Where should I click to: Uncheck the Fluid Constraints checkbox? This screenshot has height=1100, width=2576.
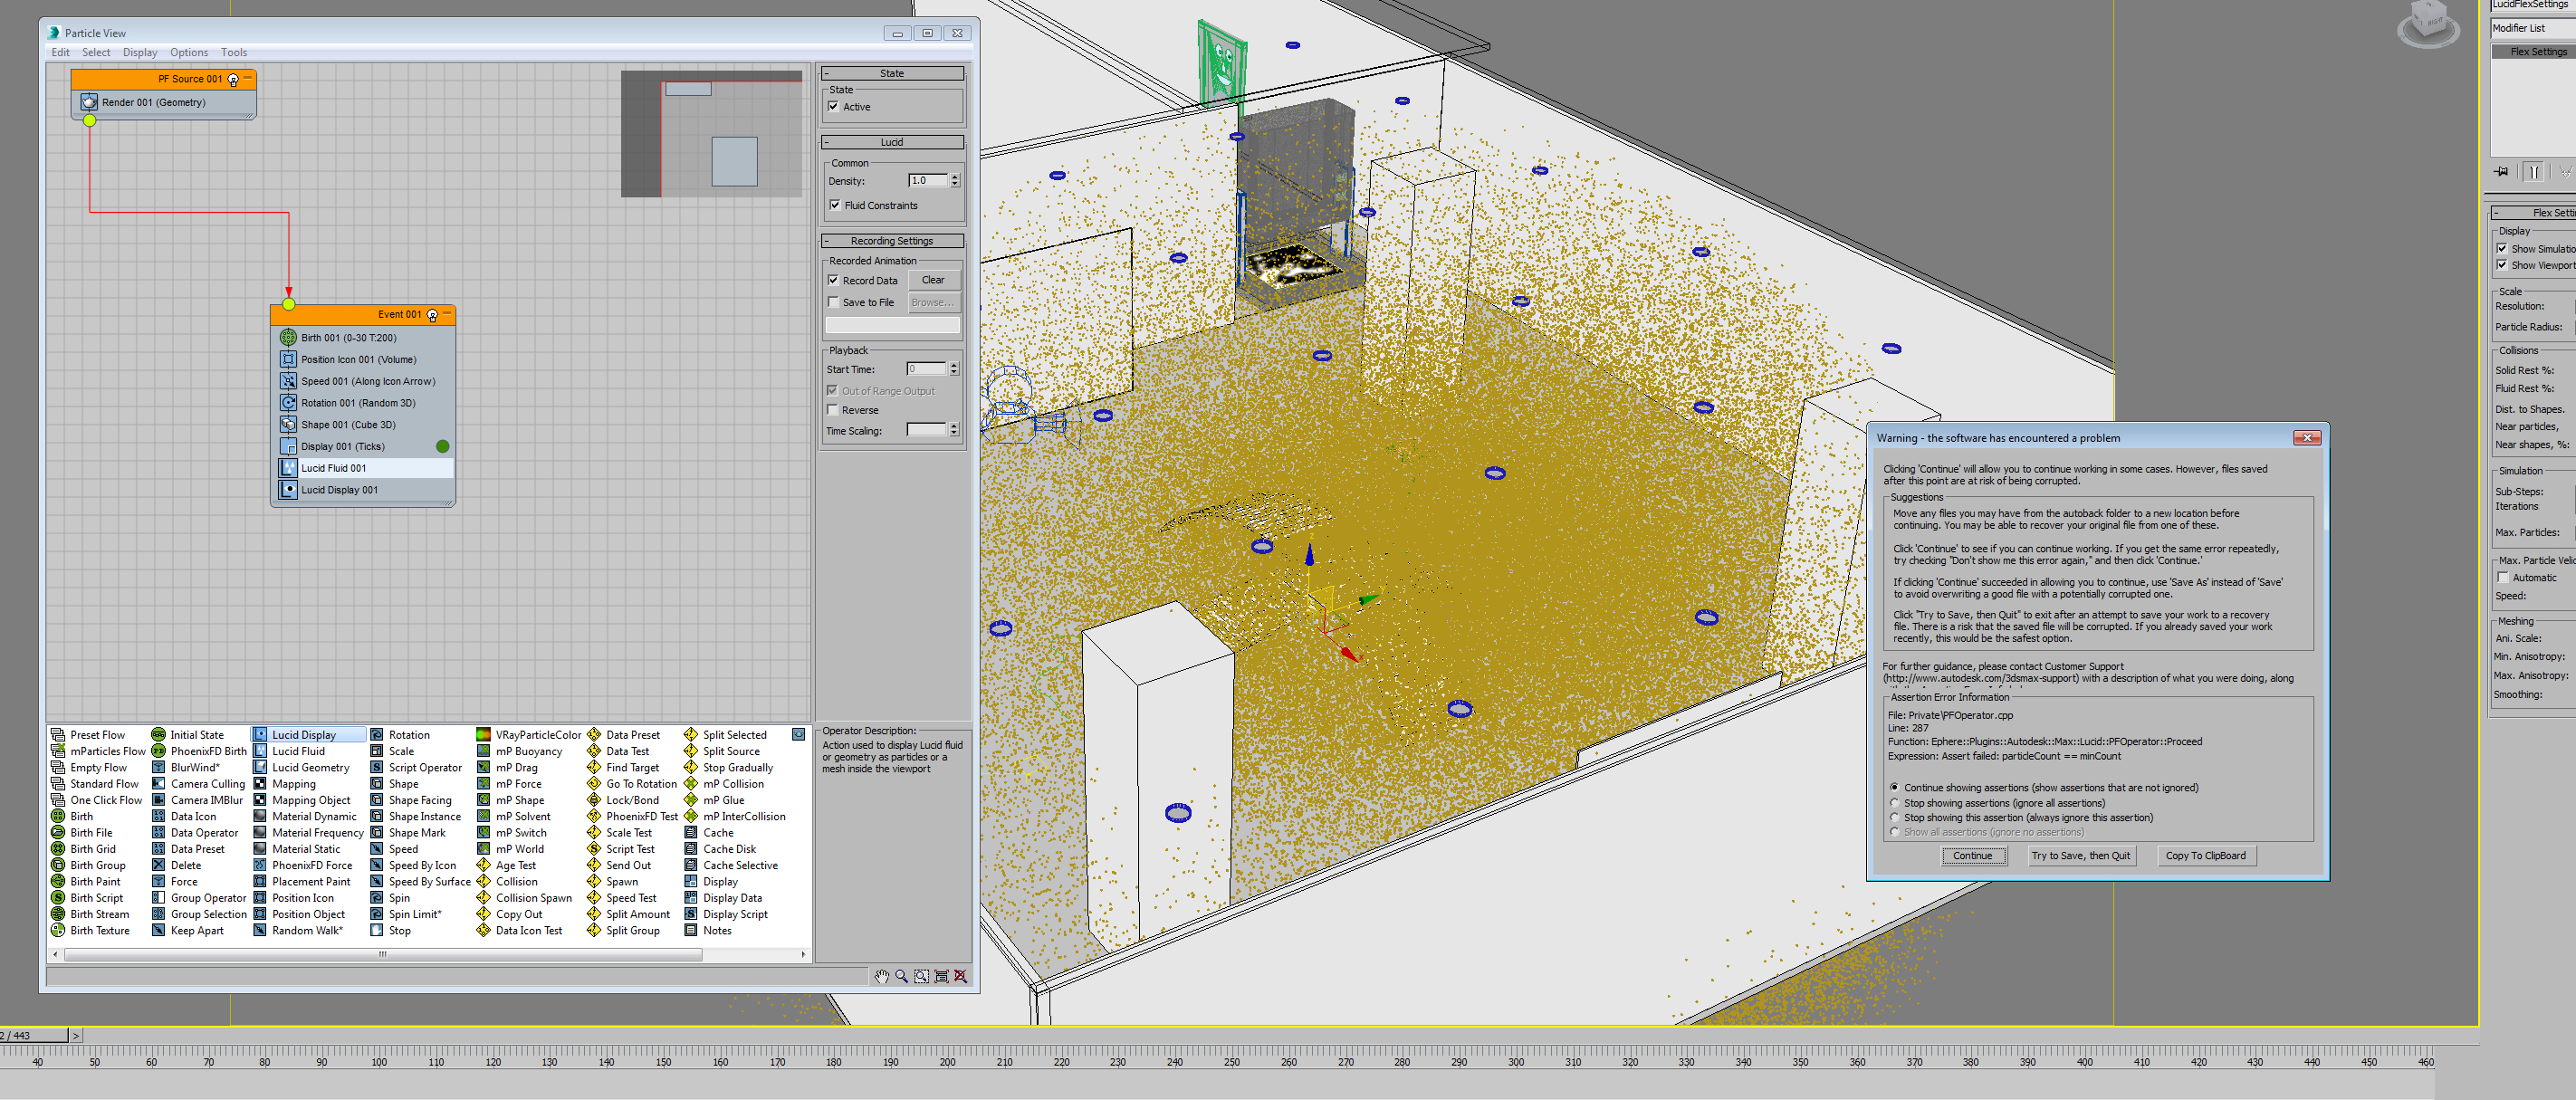coord(835,205)
